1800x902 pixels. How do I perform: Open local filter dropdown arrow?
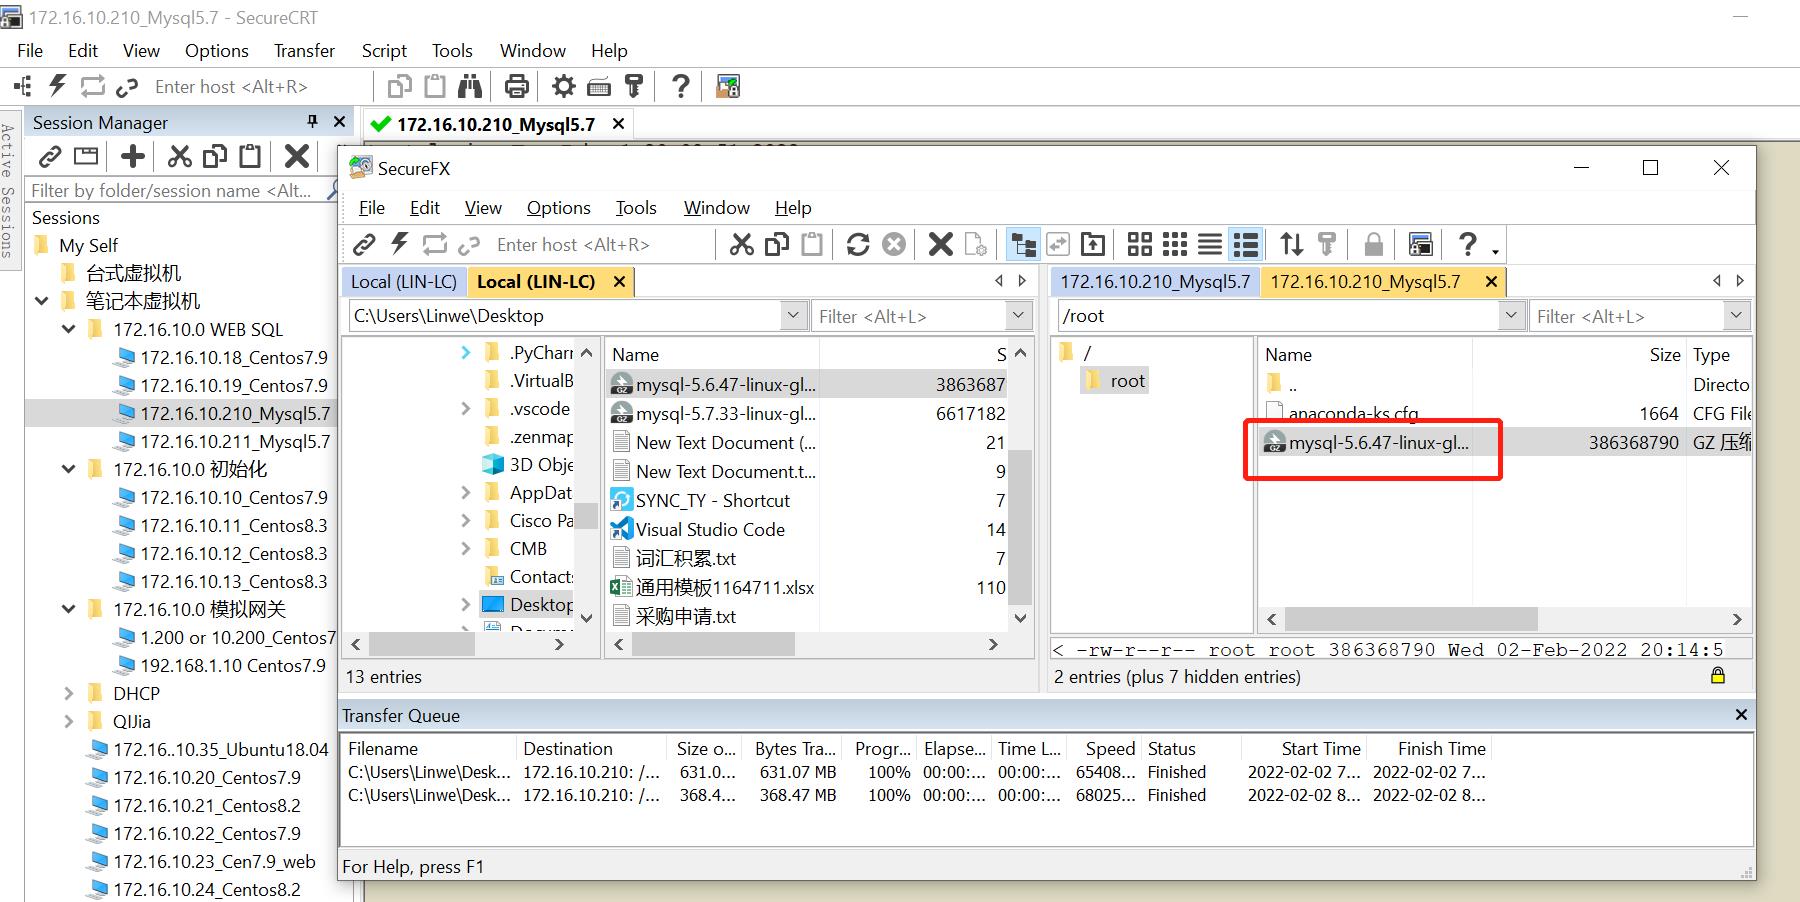click(1019, 316)
